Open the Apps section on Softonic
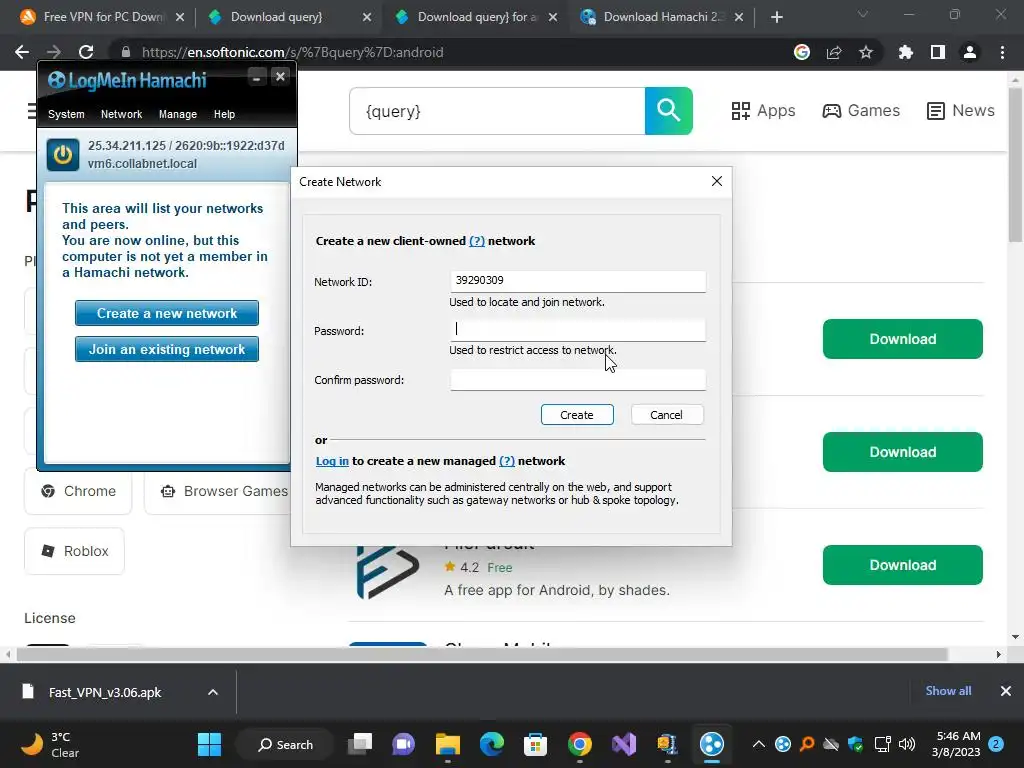The height and width of the screenshot is (768, 1024). coord(763,111)
